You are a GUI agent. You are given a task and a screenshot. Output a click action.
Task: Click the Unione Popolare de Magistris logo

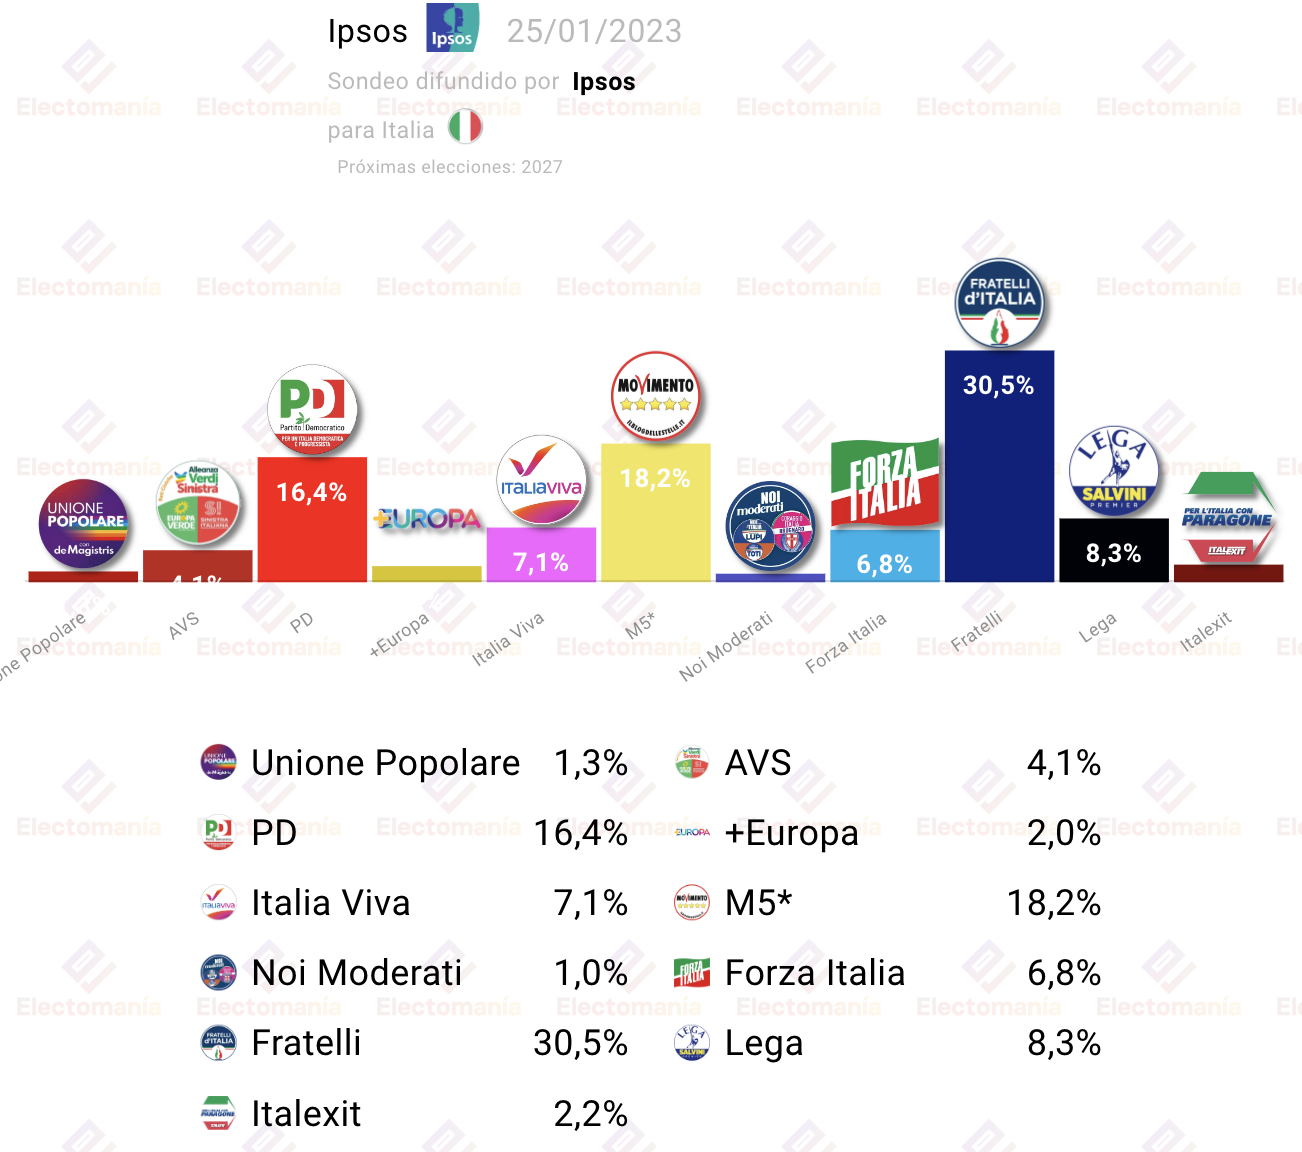point(83,525)
